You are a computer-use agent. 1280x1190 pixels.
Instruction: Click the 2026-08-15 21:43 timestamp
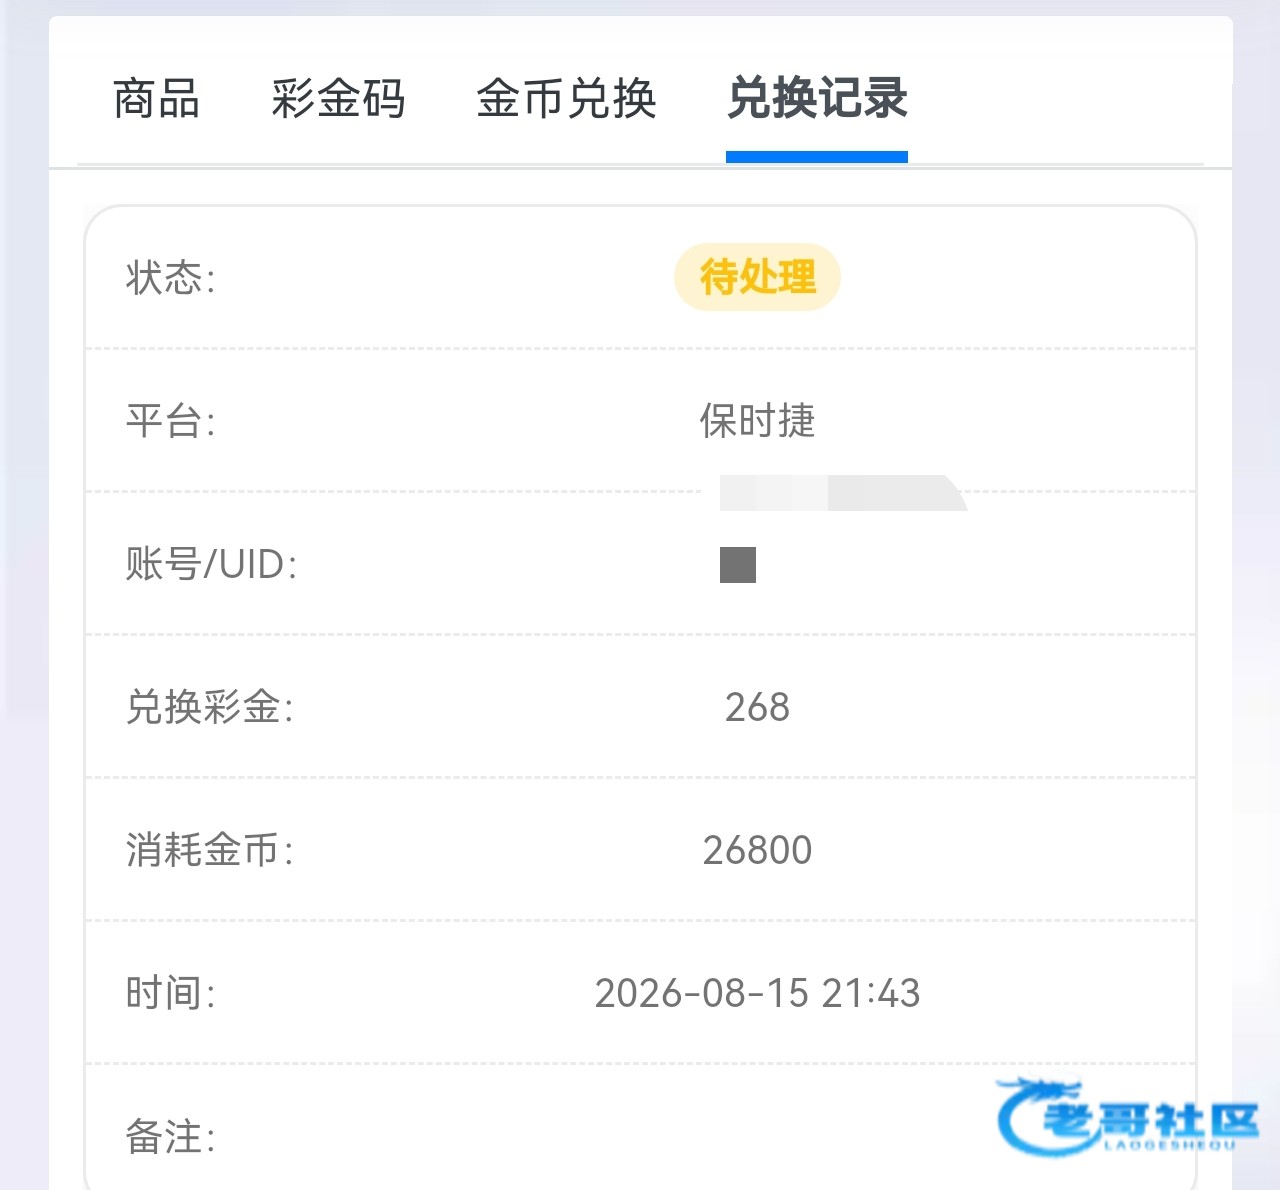pos(757,993)
